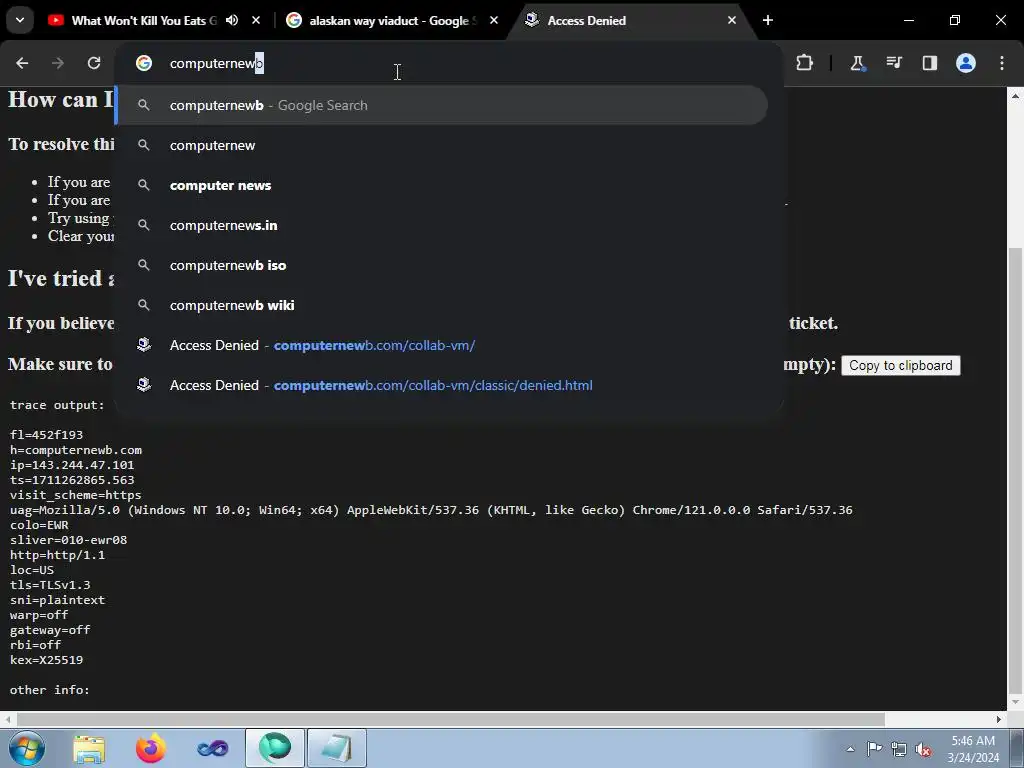Image resolution: width=1024 pixels, height=768 pixels.
Task: Select the 'computer news' suggestion
Action: click(441, 185)
